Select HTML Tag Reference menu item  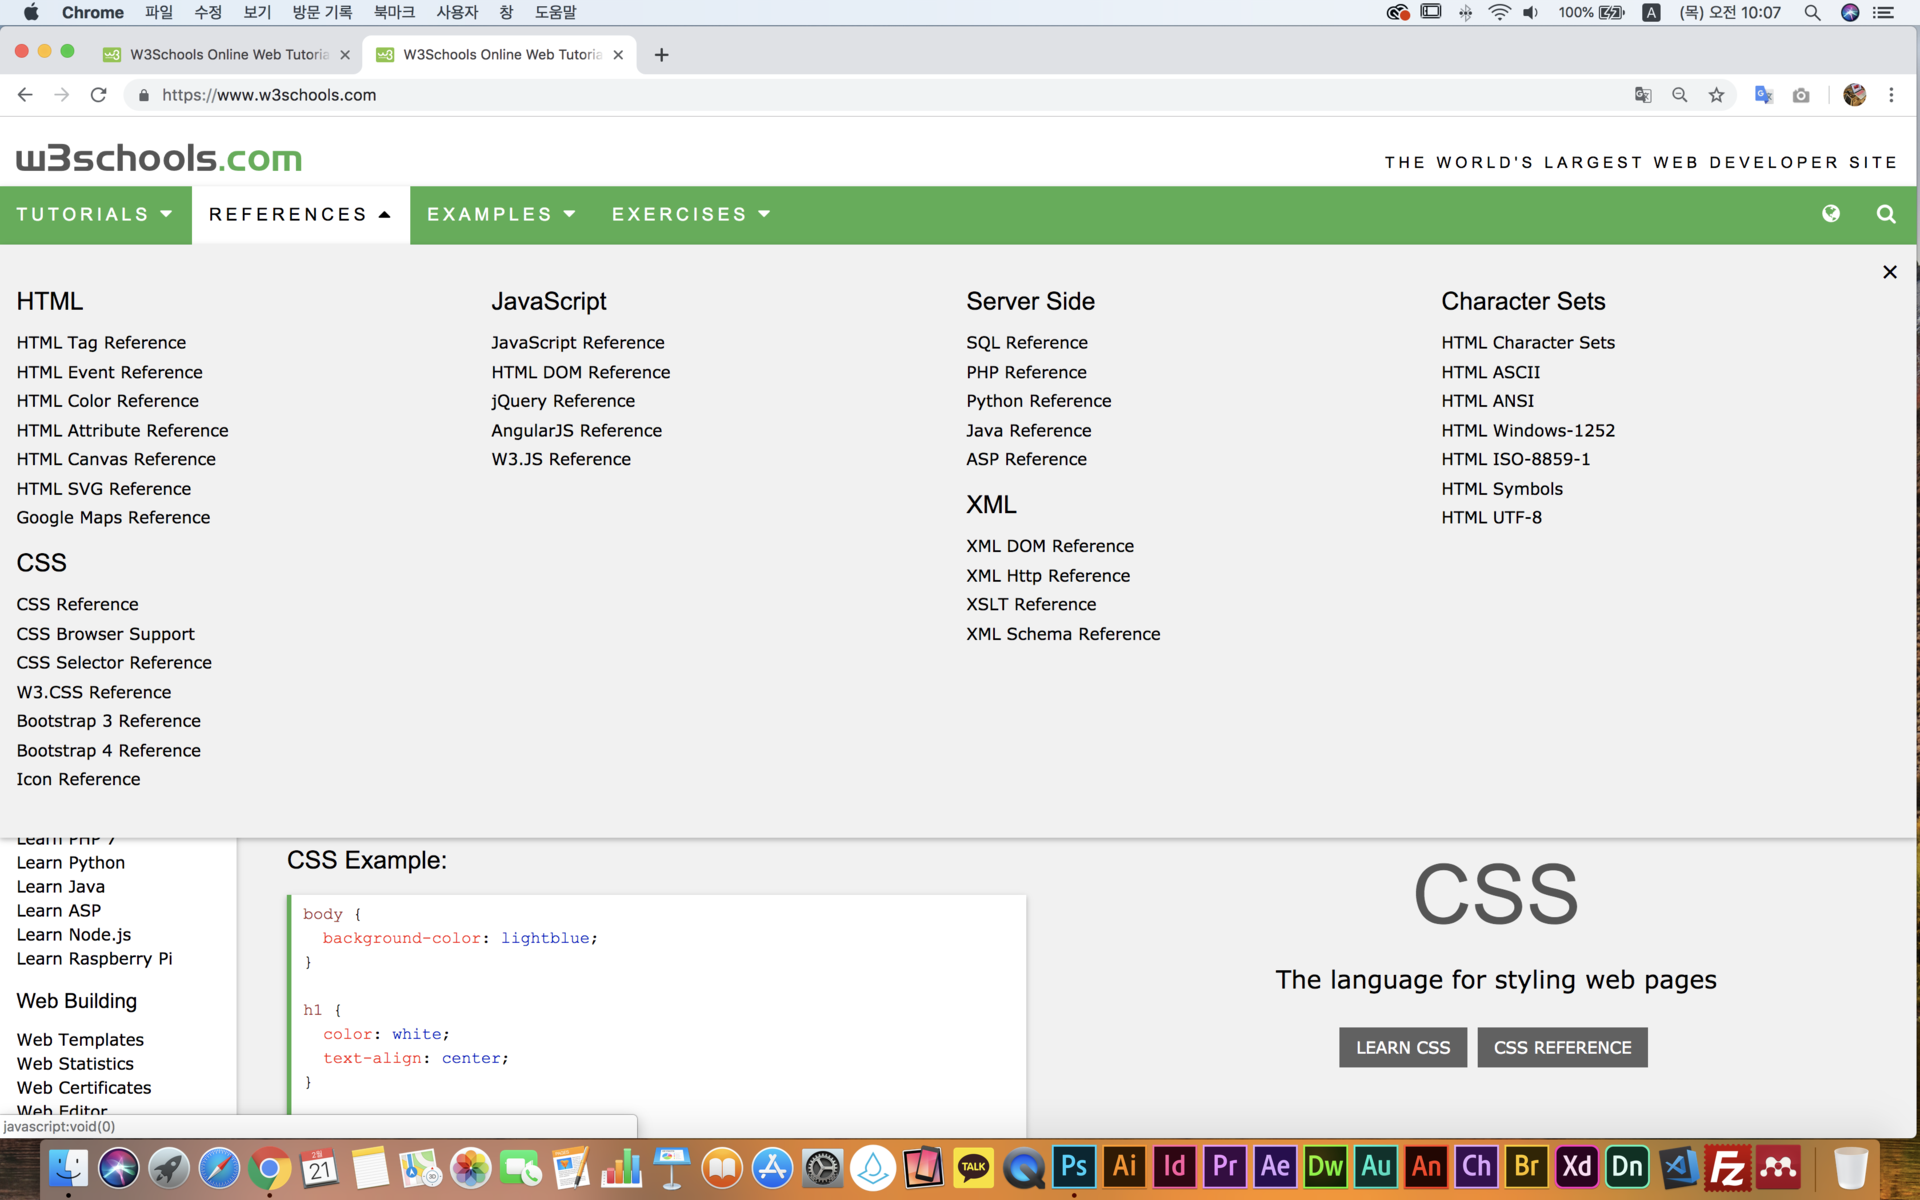101,343
